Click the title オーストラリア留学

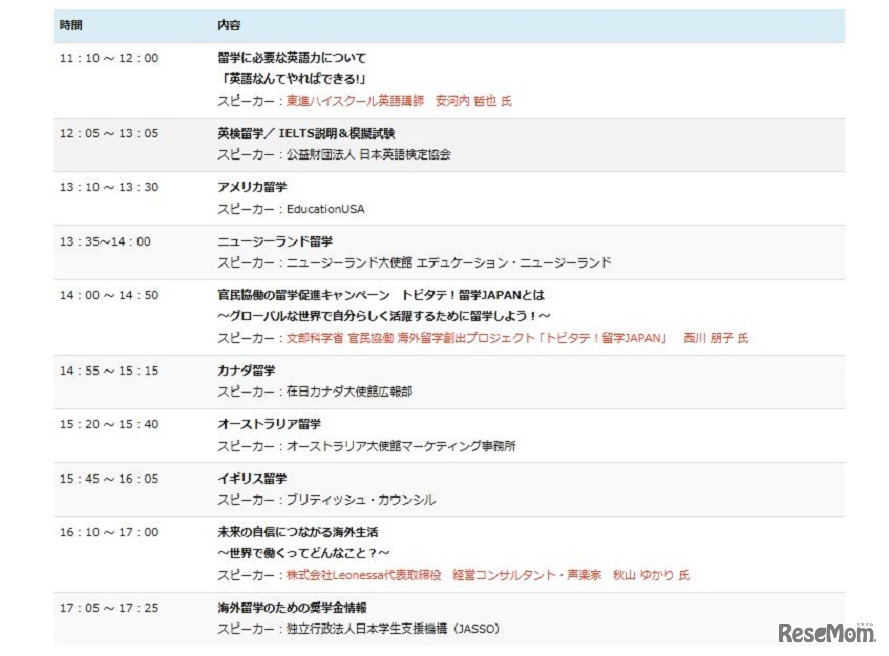[x=269, y=424]
